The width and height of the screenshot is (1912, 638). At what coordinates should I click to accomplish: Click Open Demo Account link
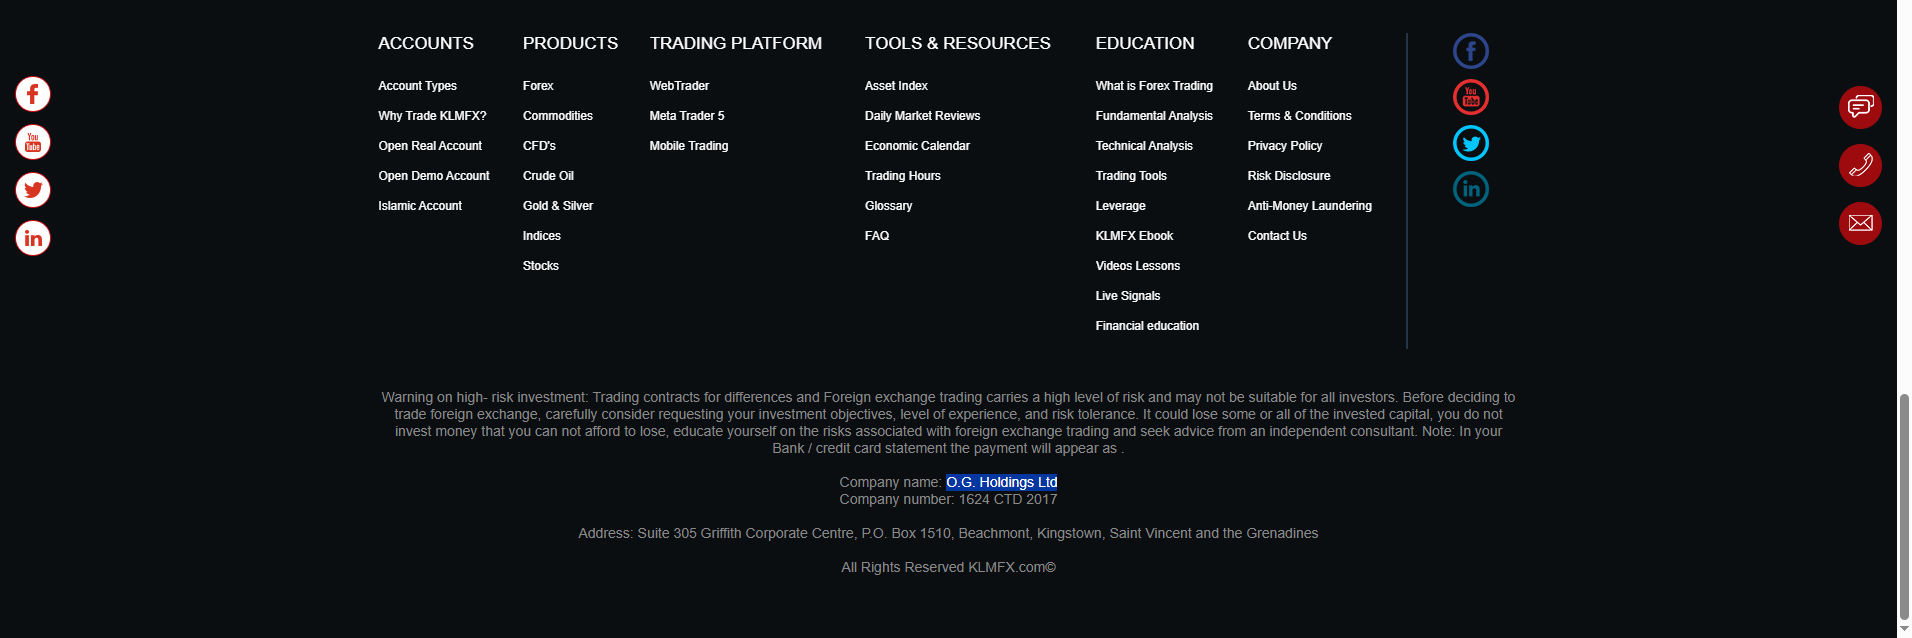[x=434, y=176]
